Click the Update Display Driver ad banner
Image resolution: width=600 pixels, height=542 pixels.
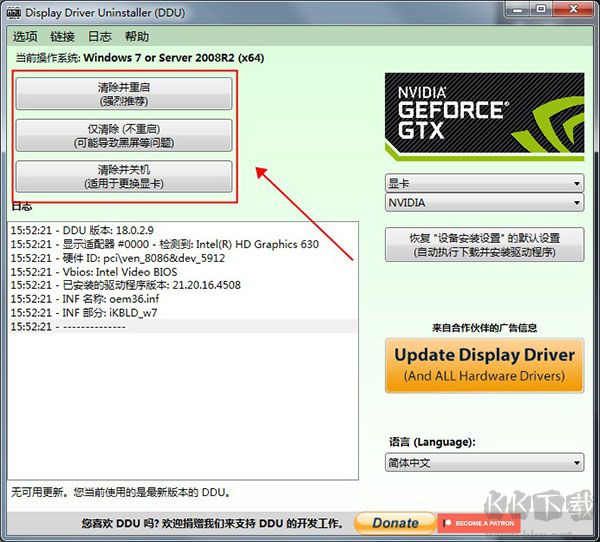coord(484,364)
